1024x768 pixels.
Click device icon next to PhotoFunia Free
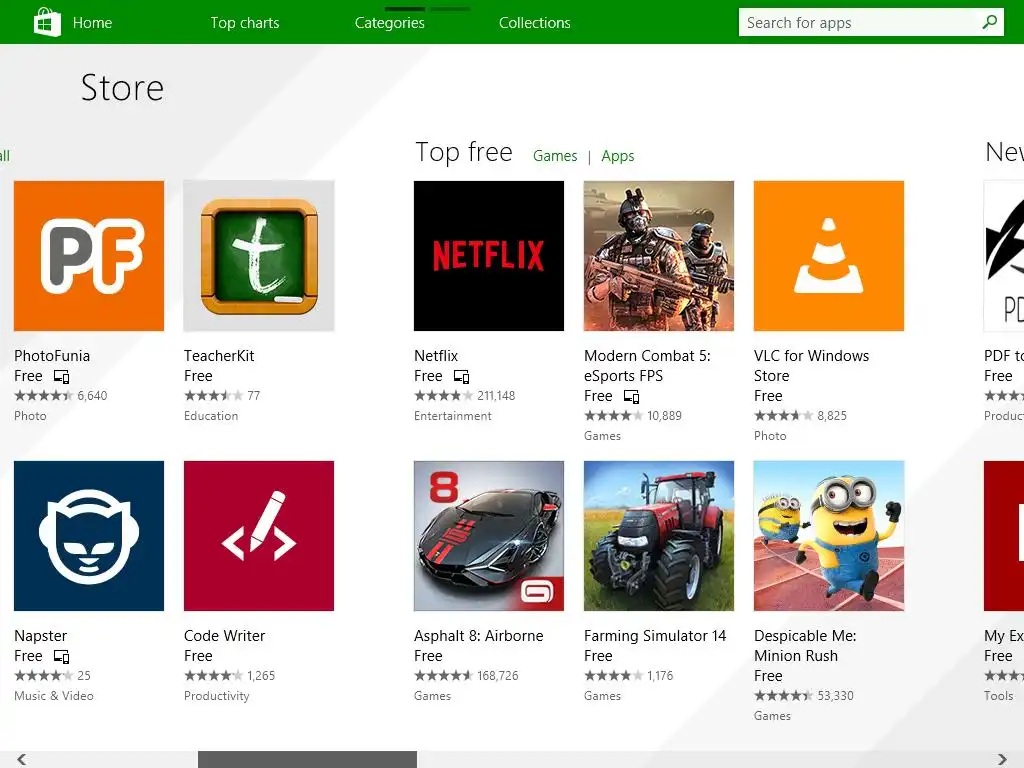[x=61, y=377]
